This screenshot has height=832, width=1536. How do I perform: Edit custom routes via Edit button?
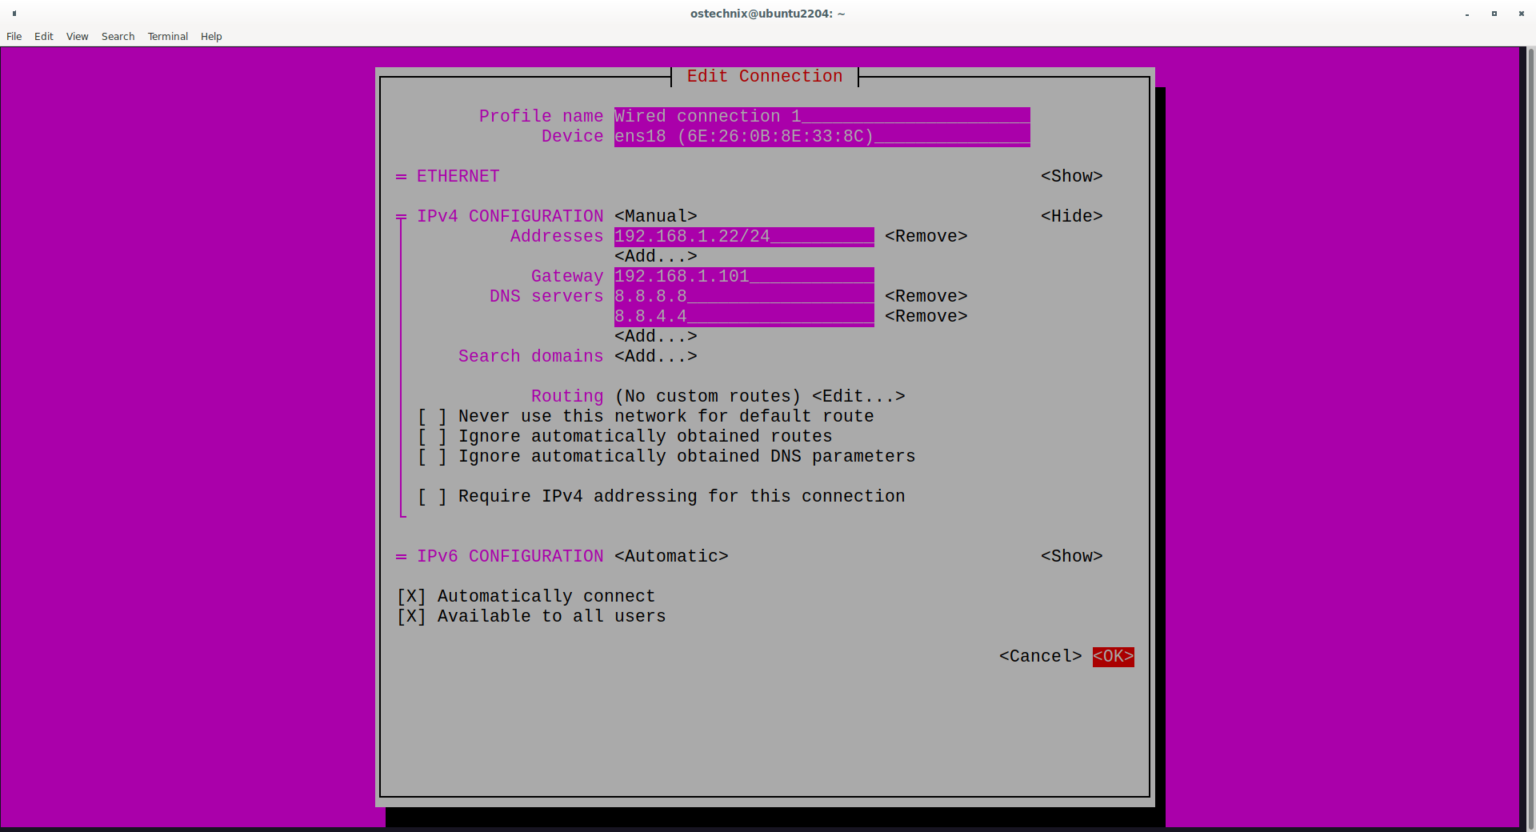pos(858,396)
